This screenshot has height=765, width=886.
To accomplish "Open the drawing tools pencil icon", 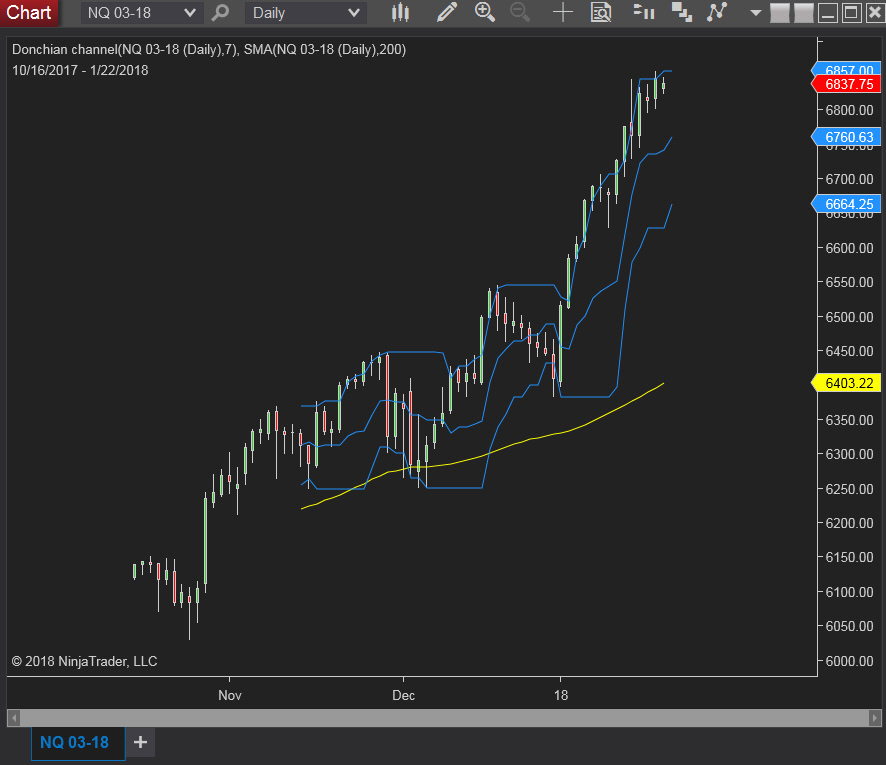I will [x=446, y=12].
